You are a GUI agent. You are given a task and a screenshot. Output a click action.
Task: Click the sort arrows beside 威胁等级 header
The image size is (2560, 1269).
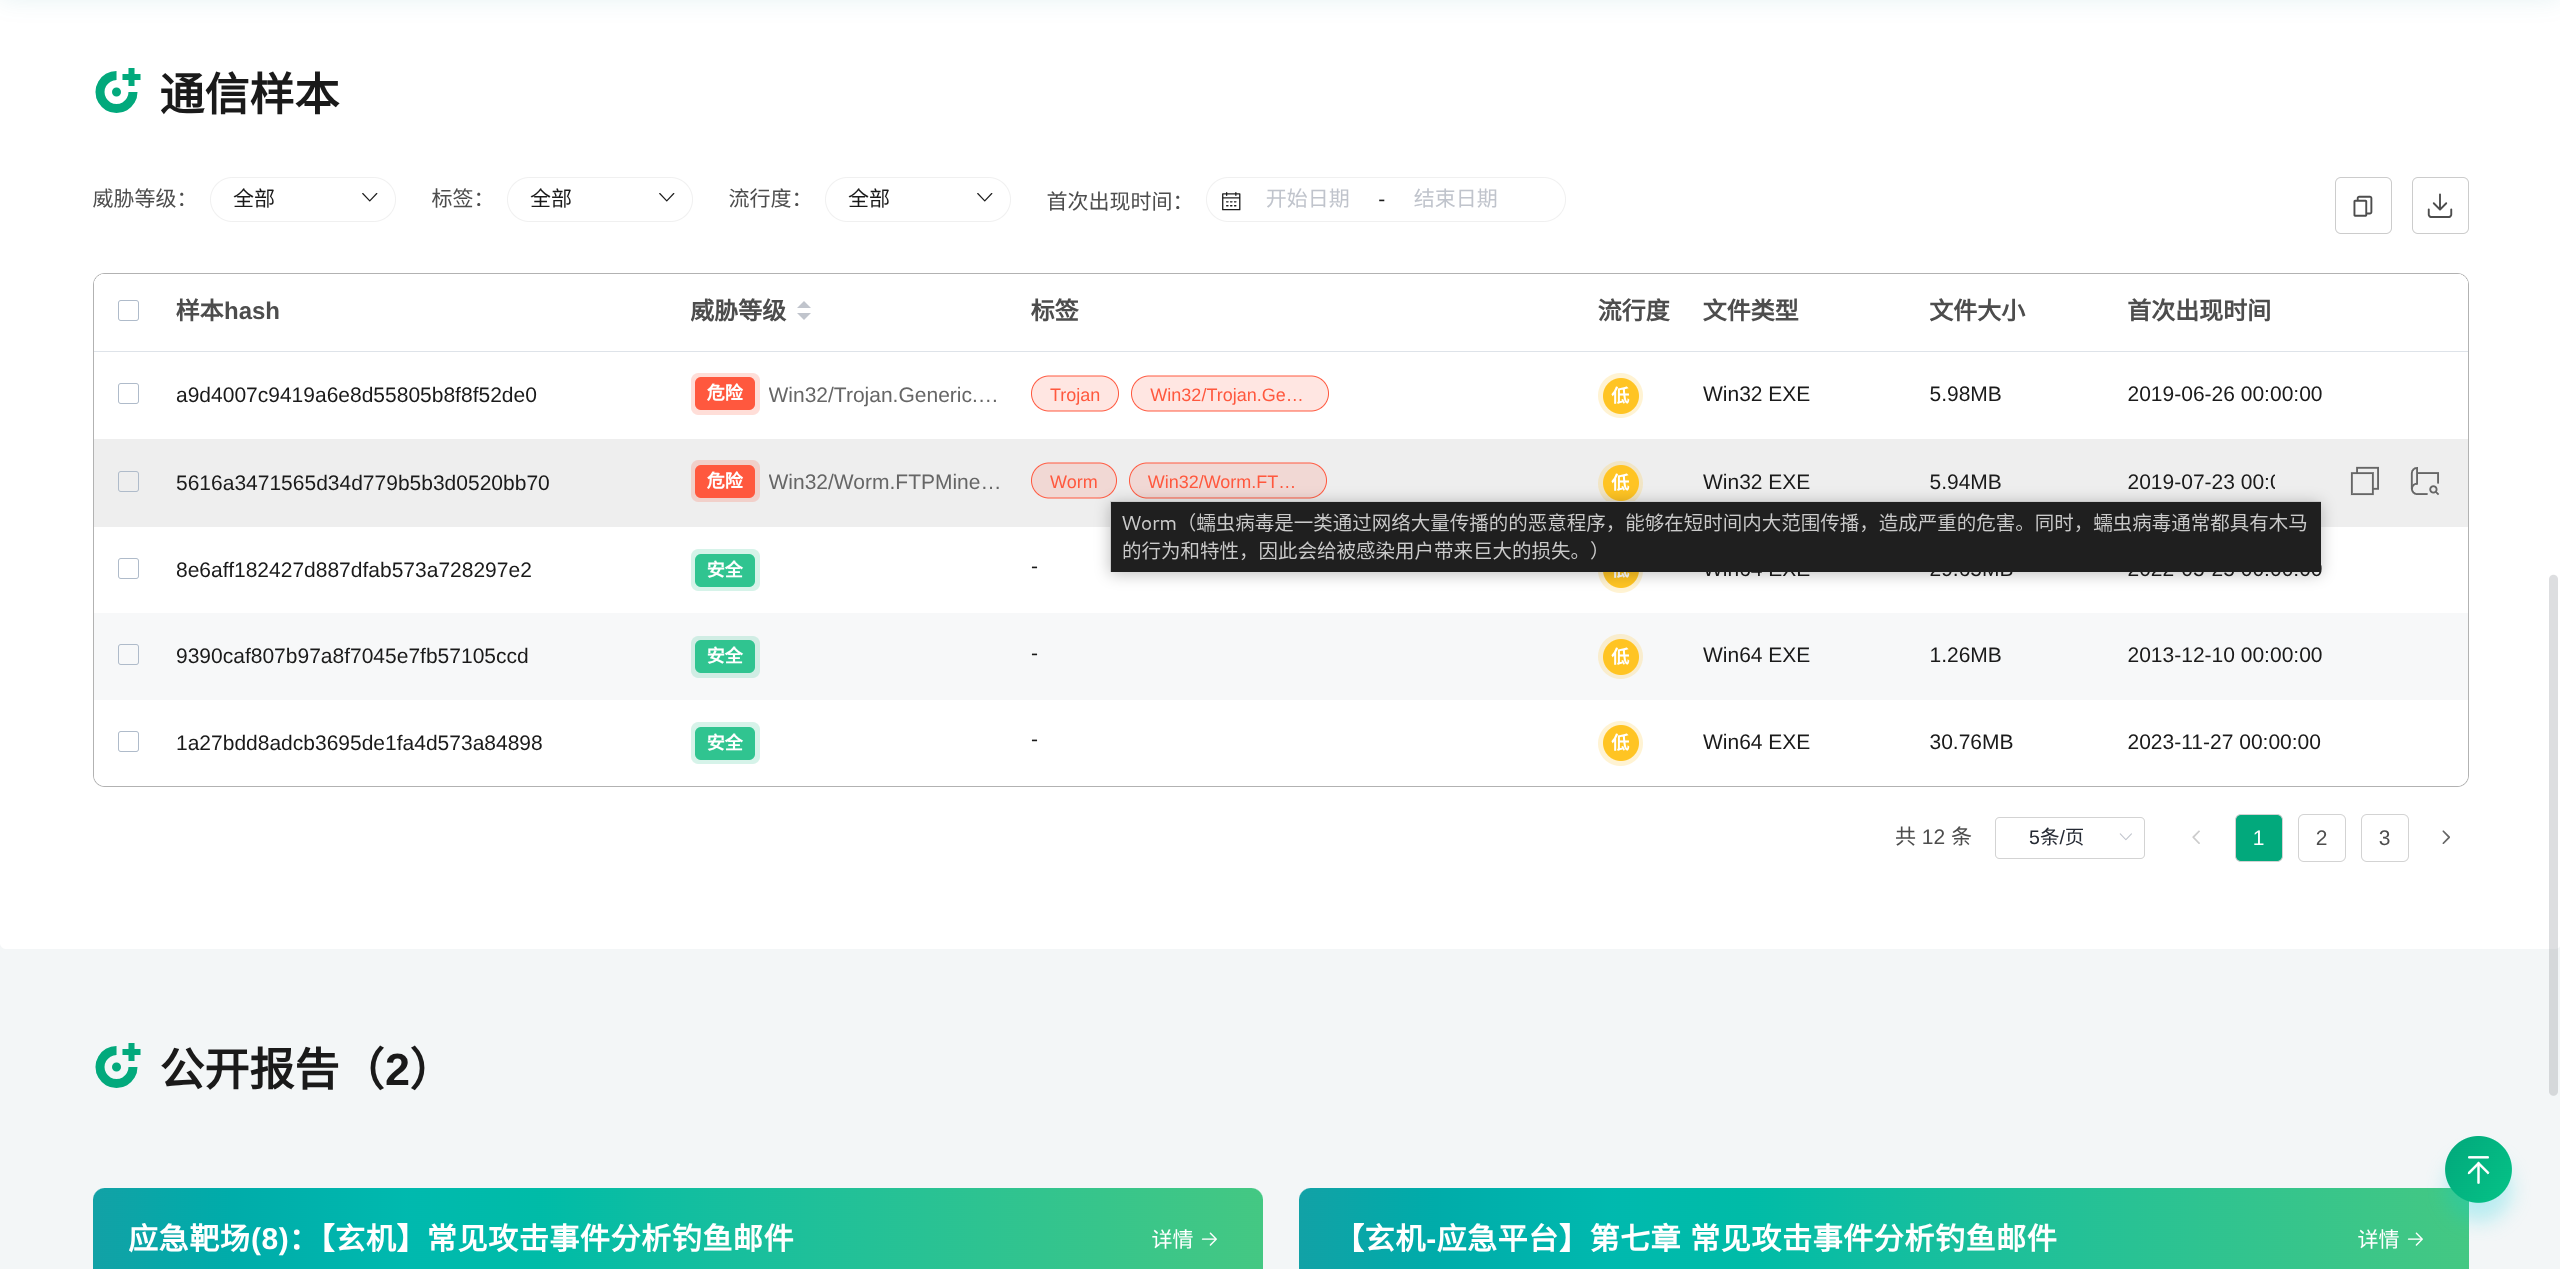pyautogui.click(x=804, y=311)
